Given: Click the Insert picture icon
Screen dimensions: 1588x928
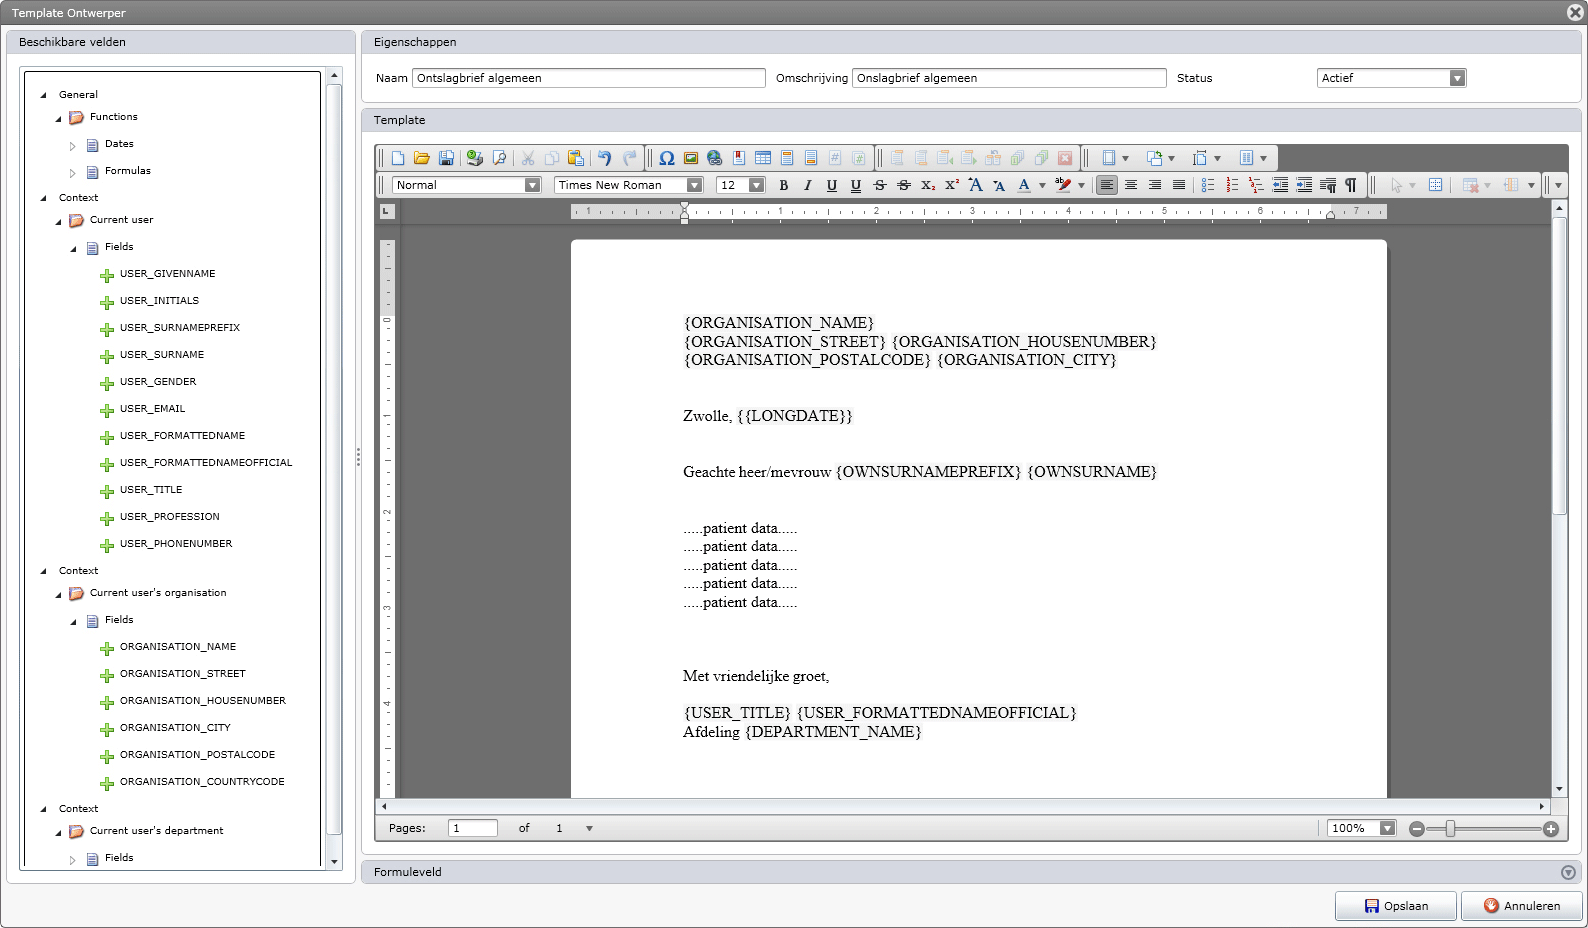Looking at the screenshot, I should click(x=690, y=158).
